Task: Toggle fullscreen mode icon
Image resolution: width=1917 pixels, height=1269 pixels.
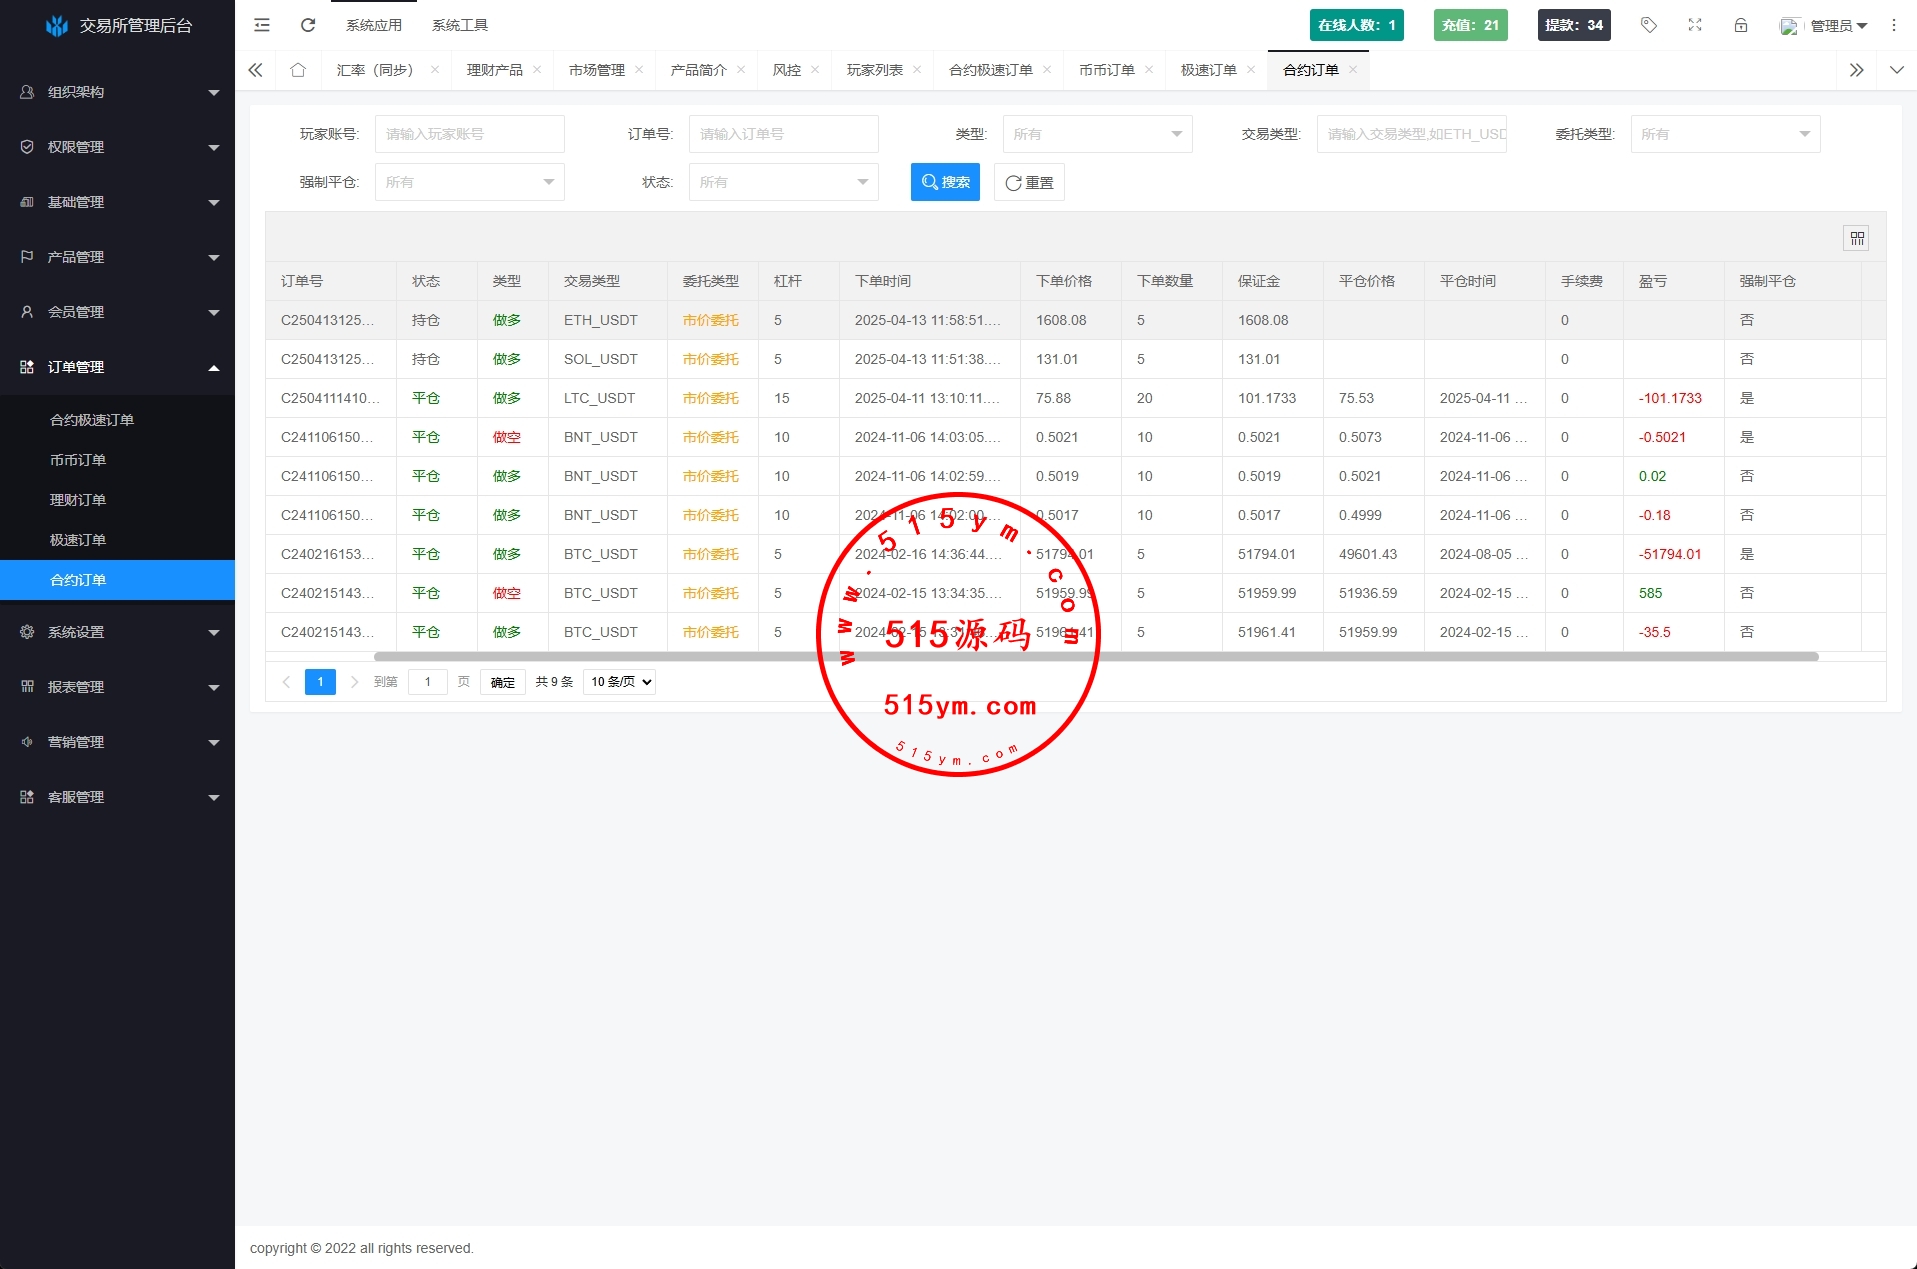Action: click(x=1695, y=25)
